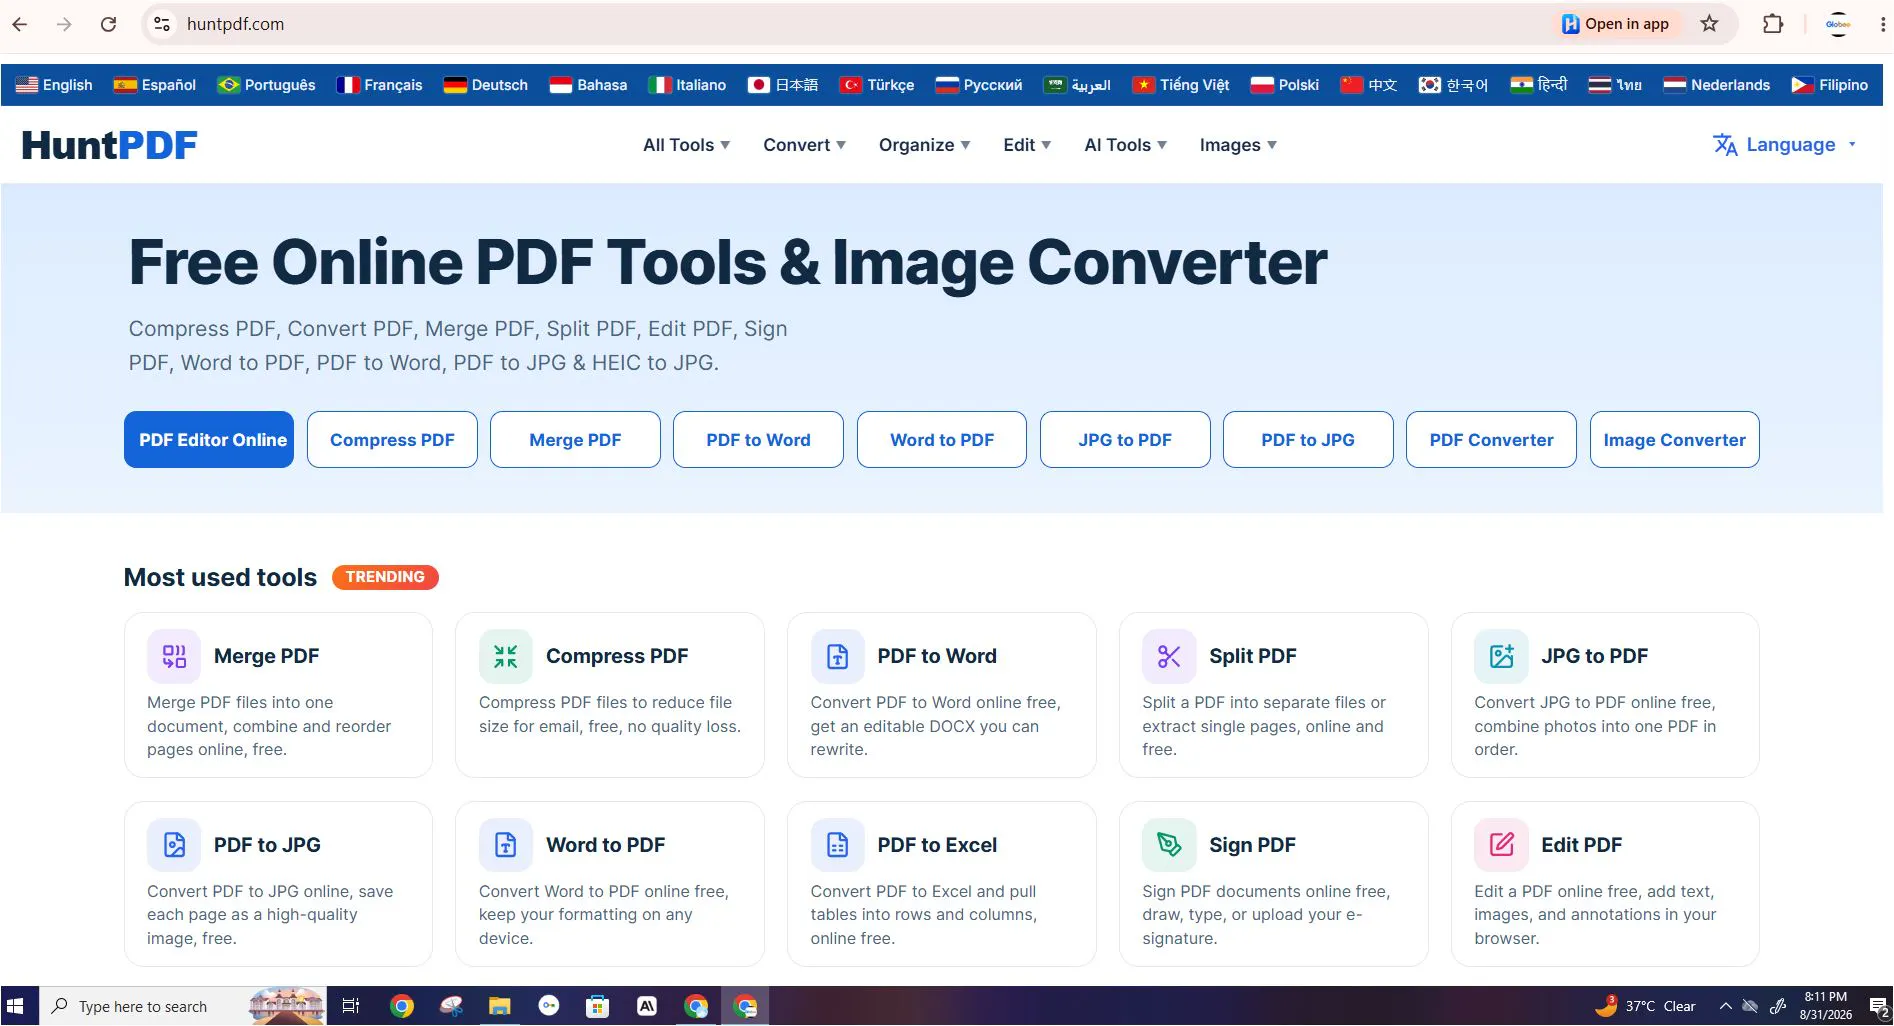Viewport: 1894px width, 1026px height.
Task: Switch site language to Nederlands
Action: 1717,85
